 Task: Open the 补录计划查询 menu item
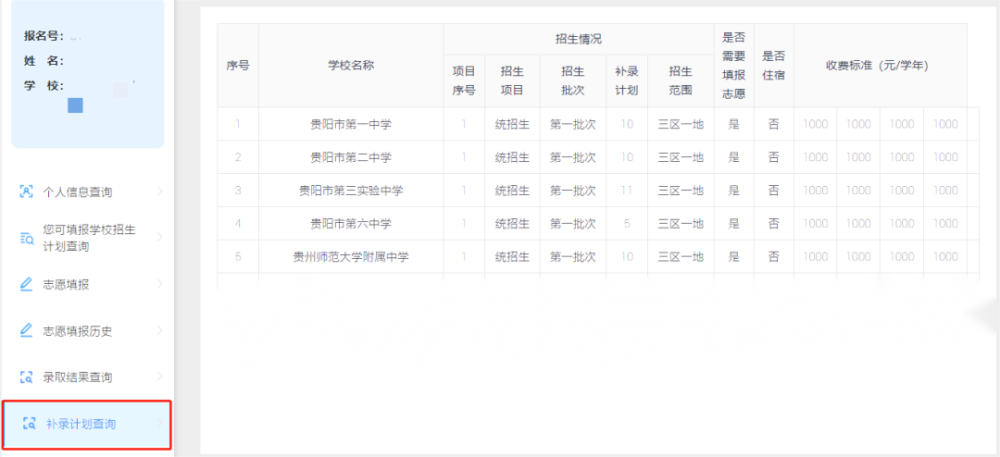pos(80,424)
